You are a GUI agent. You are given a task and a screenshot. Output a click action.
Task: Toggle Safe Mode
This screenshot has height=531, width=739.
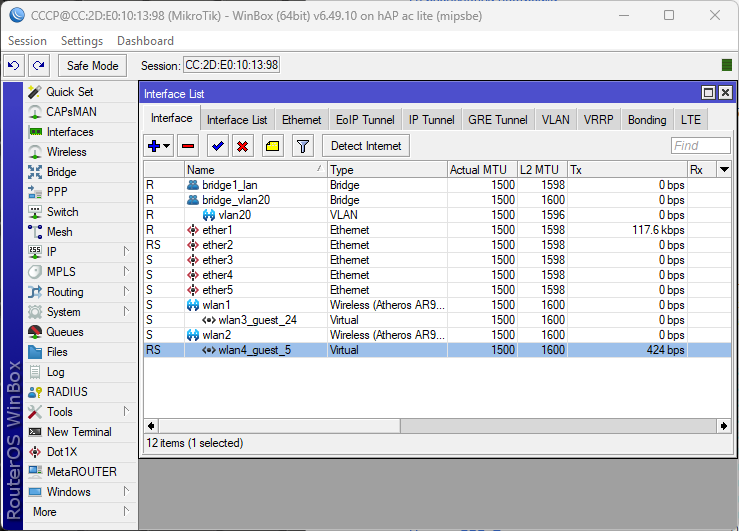click(92, 65)
